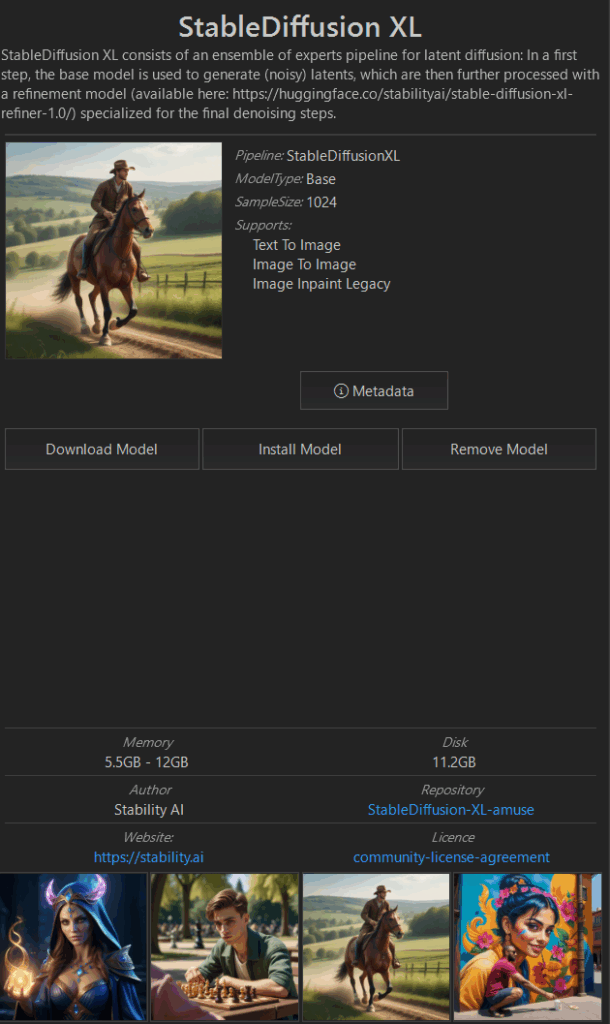Image resolution: width=610 pixels, height=1024 pixels.
Task: Click the Disk value 11.2GB
Action: [x=454, y=762]
